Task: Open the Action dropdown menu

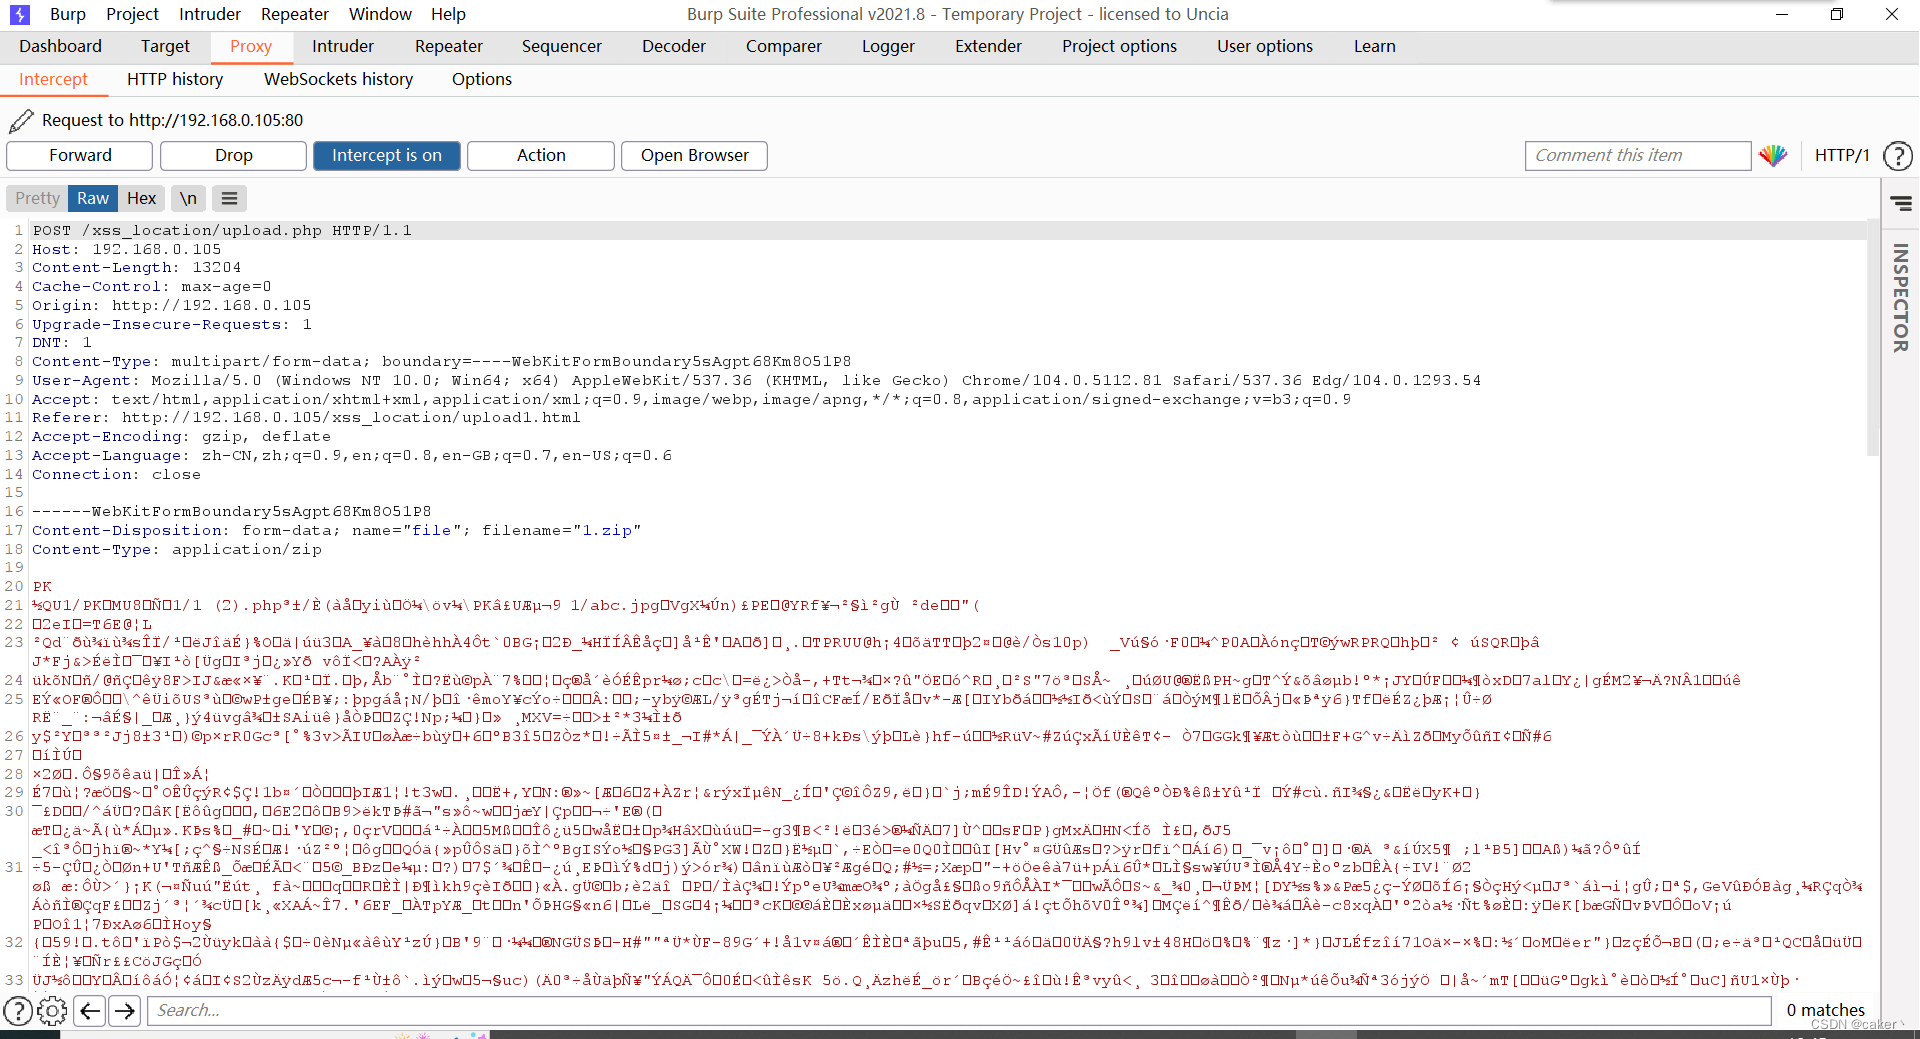Action: tap(541, 155)
